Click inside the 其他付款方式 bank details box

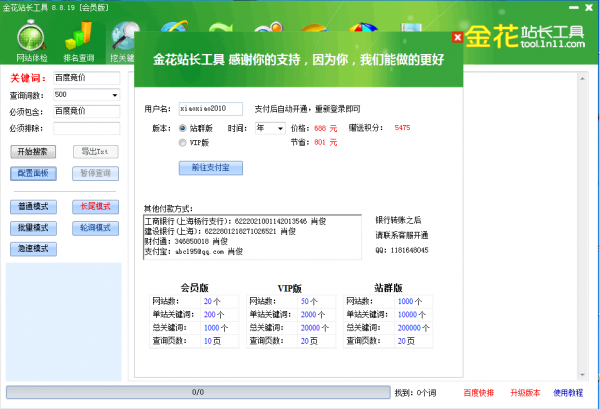[x=252, y=237]
